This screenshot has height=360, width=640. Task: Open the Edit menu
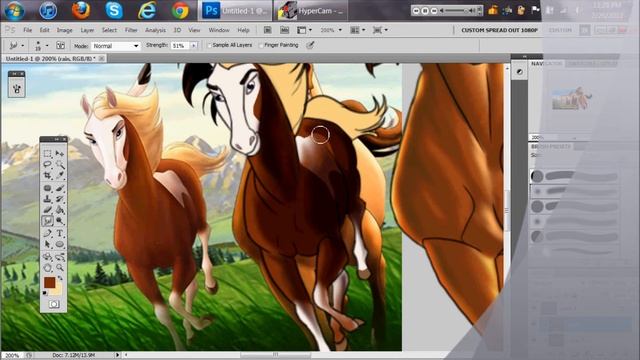[44, 30]
